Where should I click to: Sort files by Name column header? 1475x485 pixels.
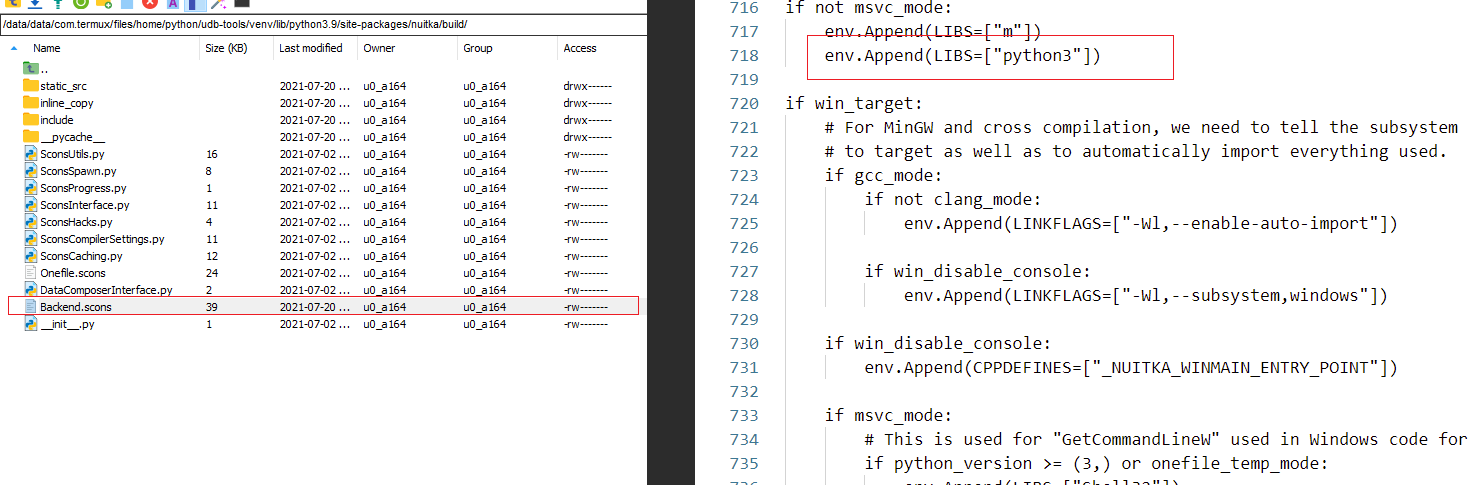pos(47,48)
